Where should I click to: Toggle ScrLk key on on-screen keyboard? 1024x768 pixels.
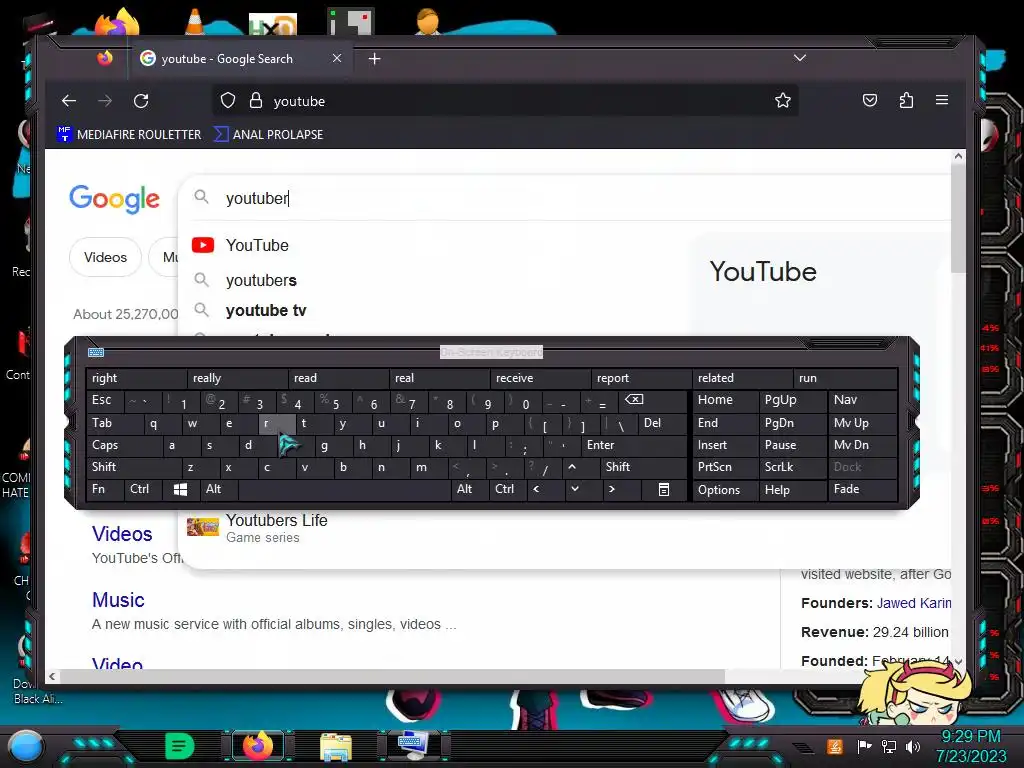(792, 467)
